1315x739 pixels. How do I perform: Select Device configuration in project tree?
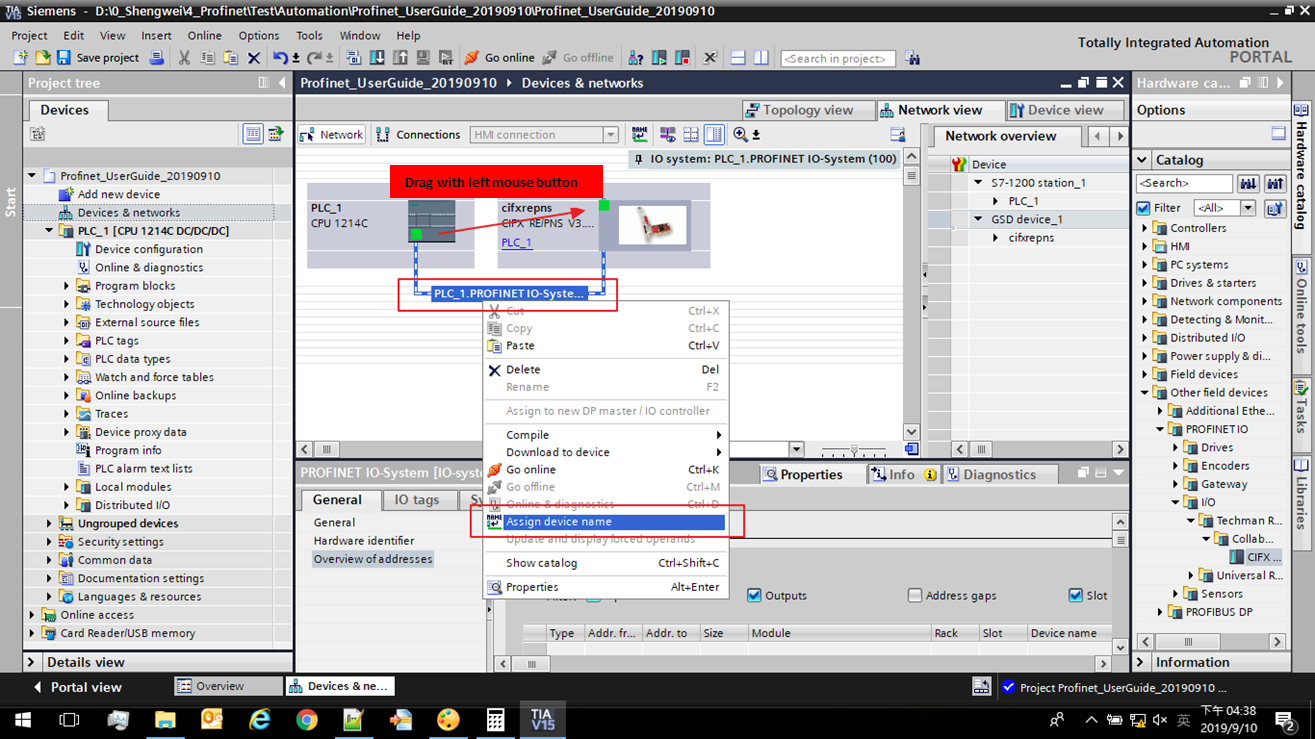click(149, 249)
